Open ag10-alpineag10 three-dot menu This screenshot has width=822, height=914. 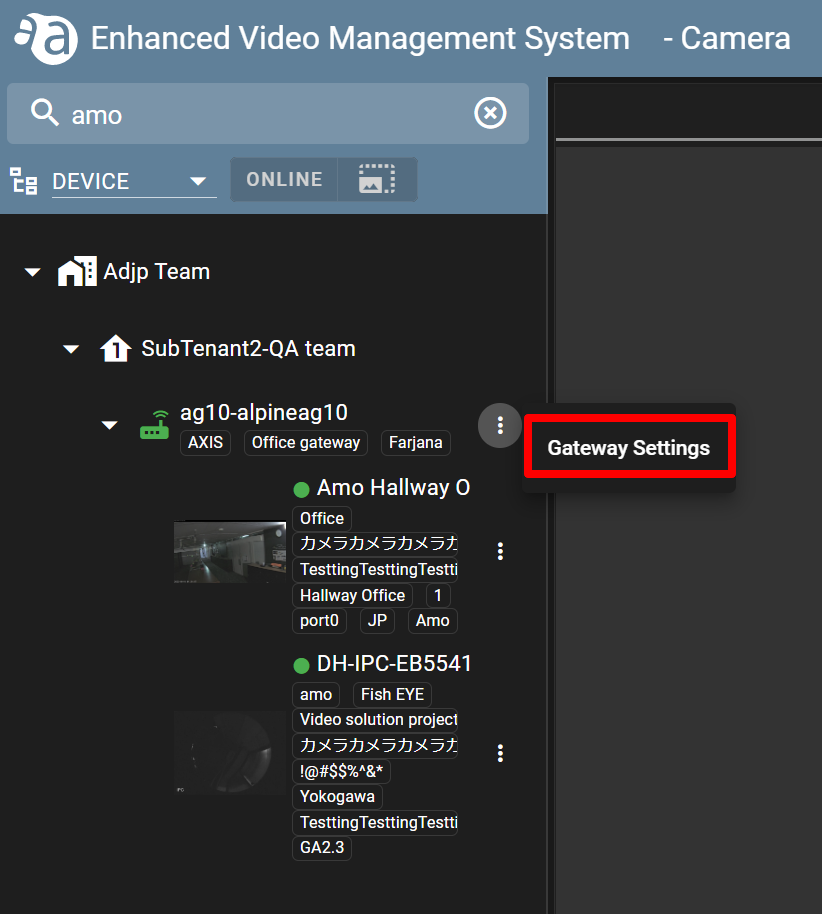click(x=500, y=426)
